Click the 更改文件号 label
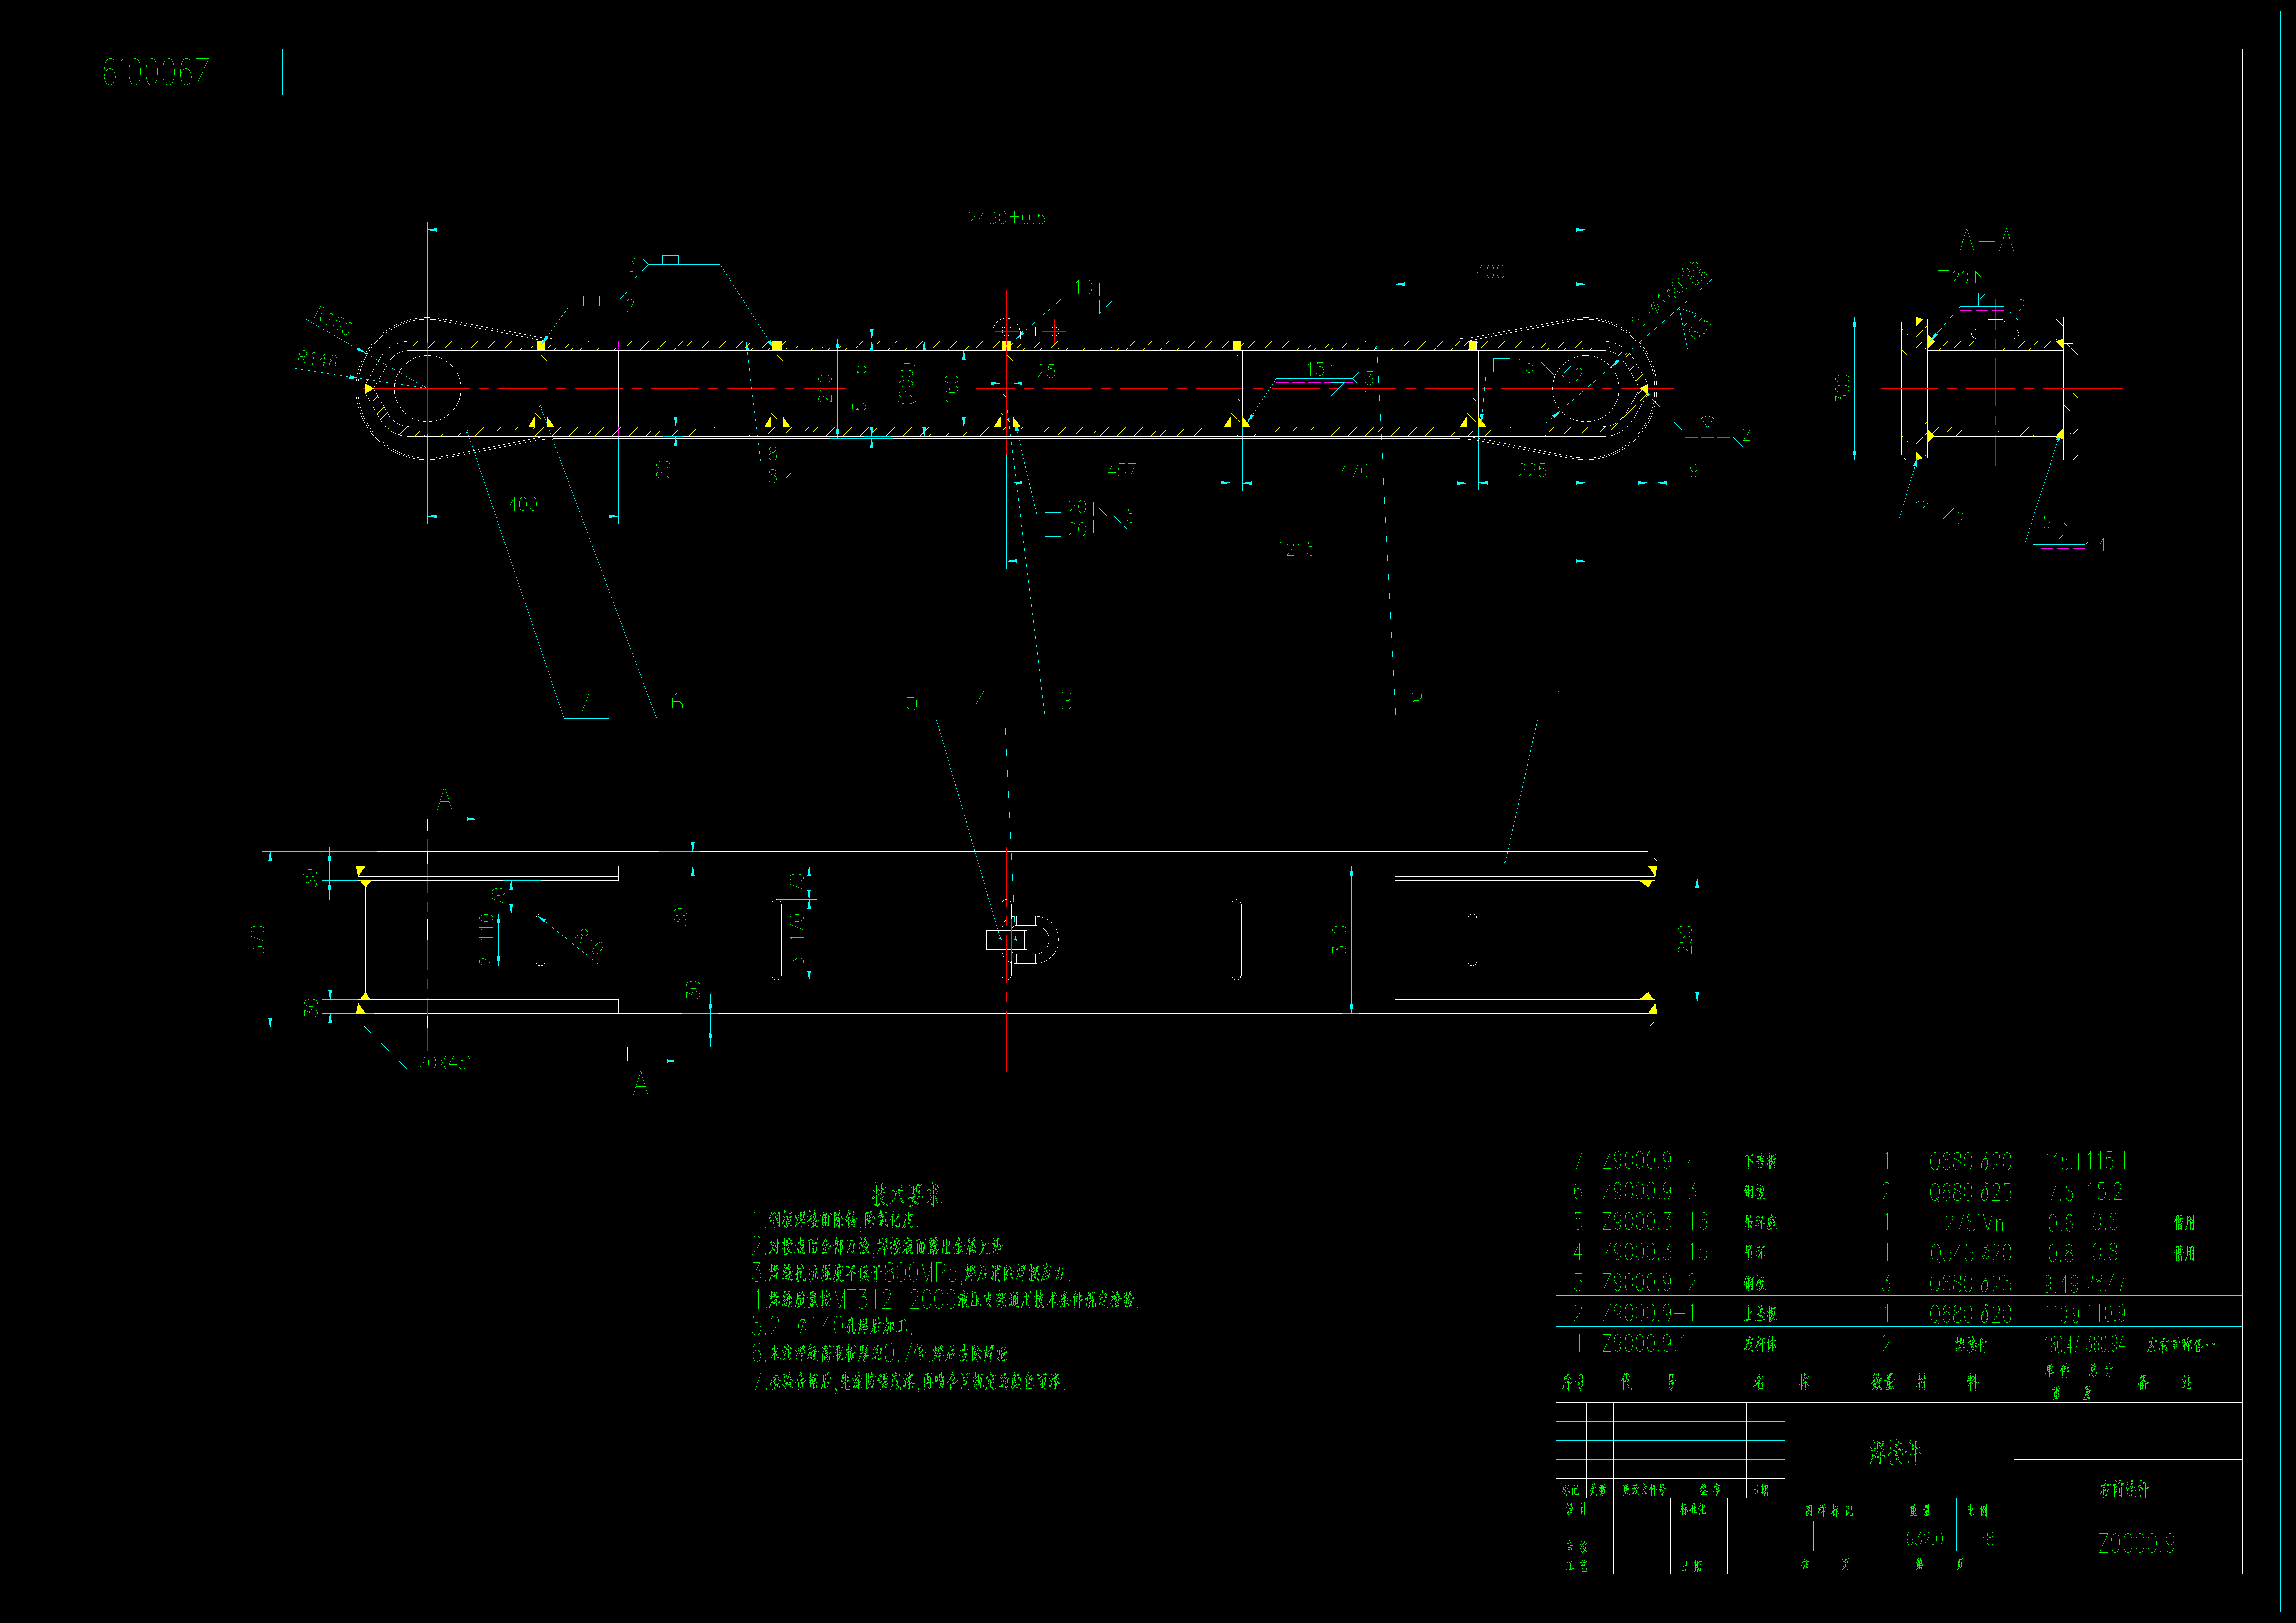2296x1623 pixels. tap(1644, 1490)
